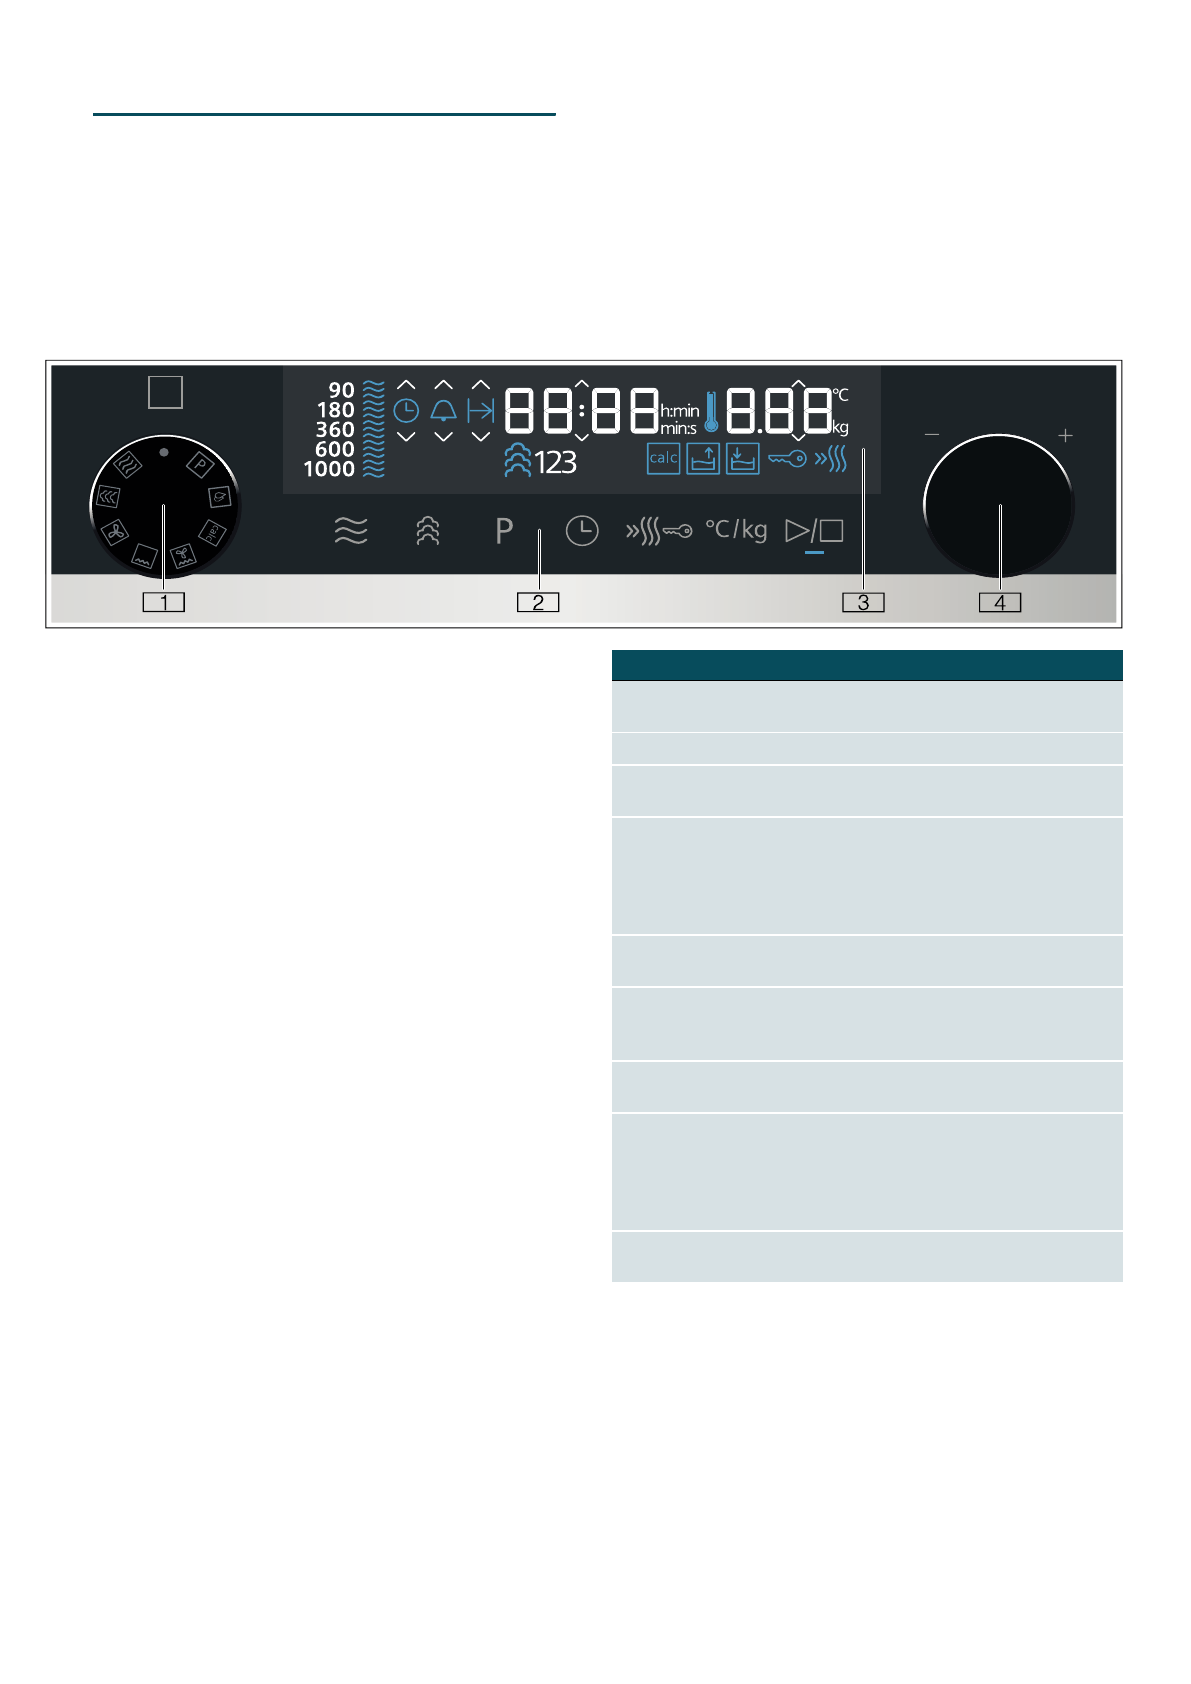Click the rotary selector knob on the right

999,507
